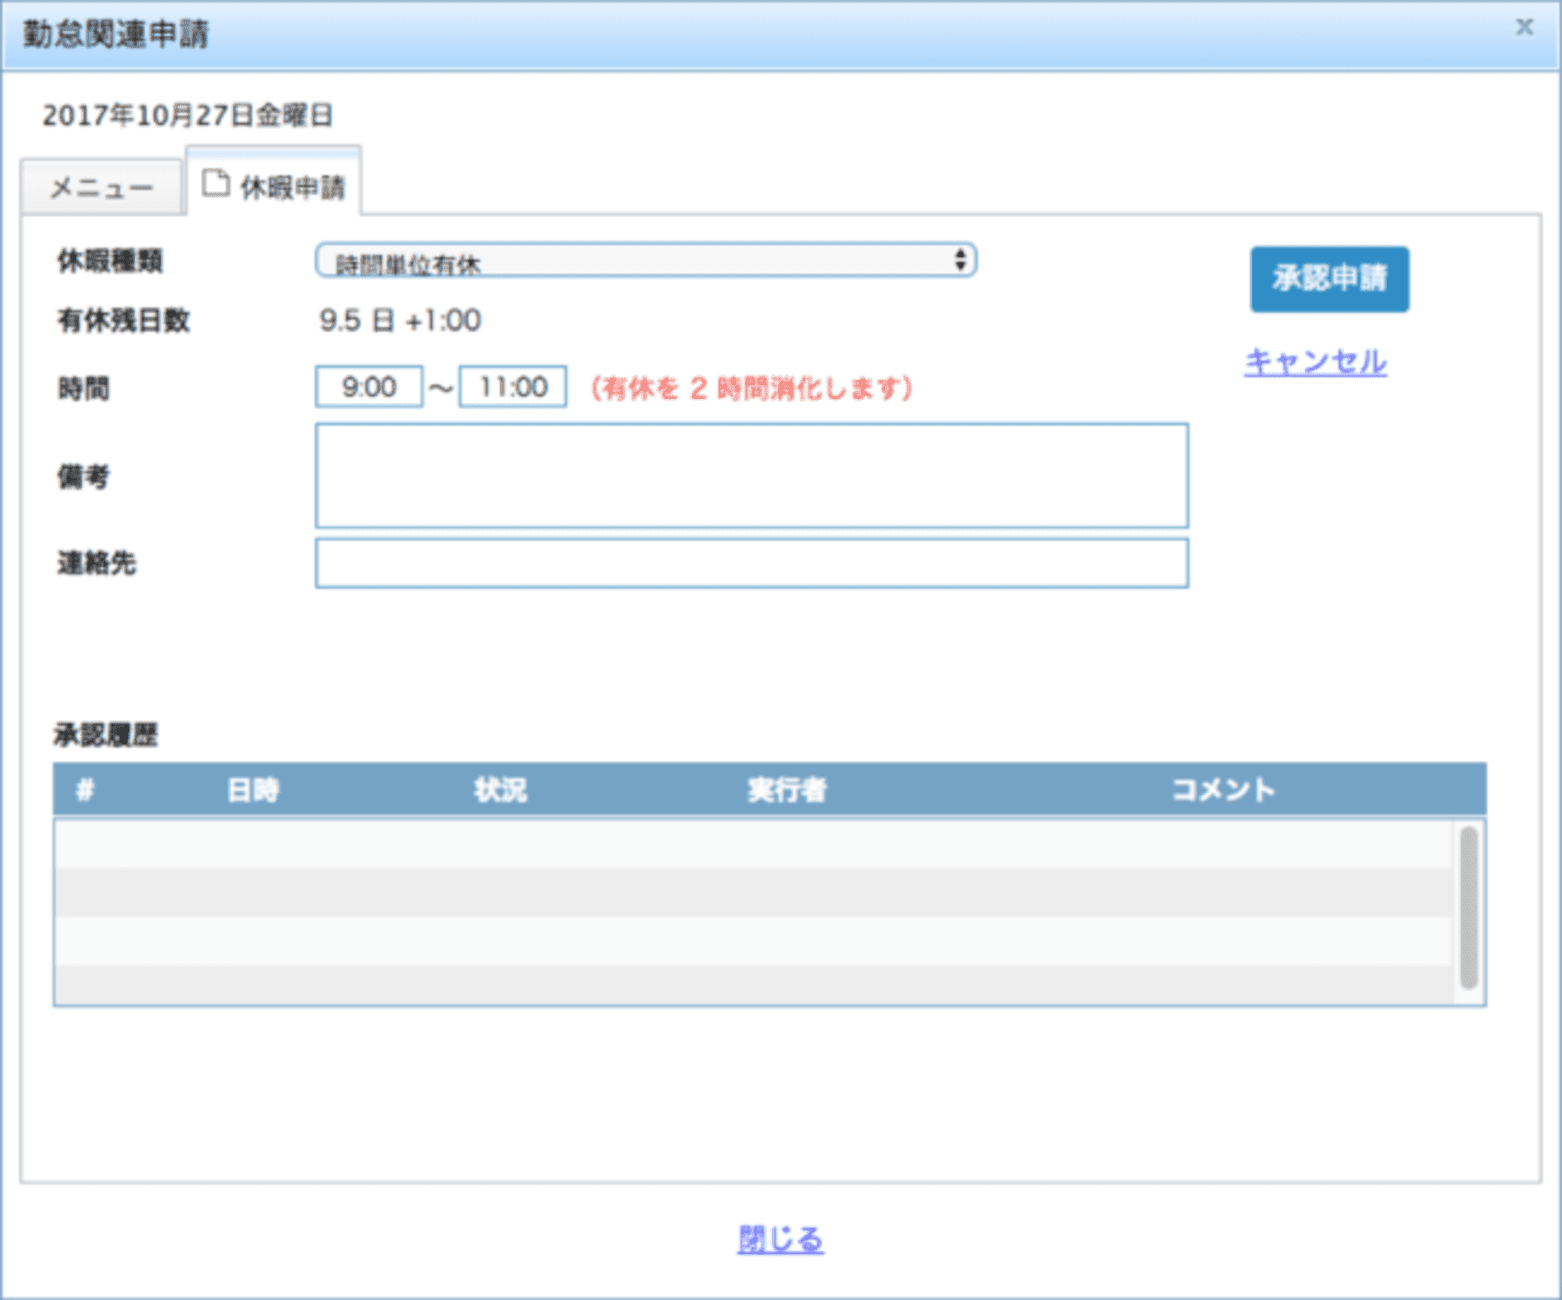Click the 実行者 column header

pyautogui.click(x=787, y=790)
